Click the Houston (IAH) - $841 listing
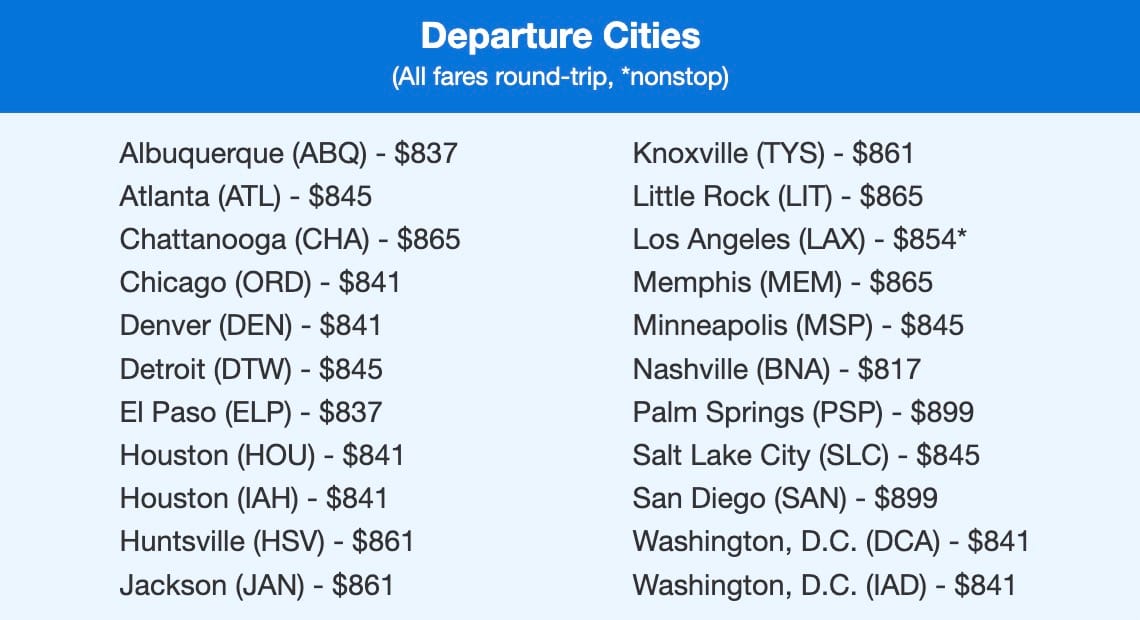1140x620 pixels. [254, 499]
